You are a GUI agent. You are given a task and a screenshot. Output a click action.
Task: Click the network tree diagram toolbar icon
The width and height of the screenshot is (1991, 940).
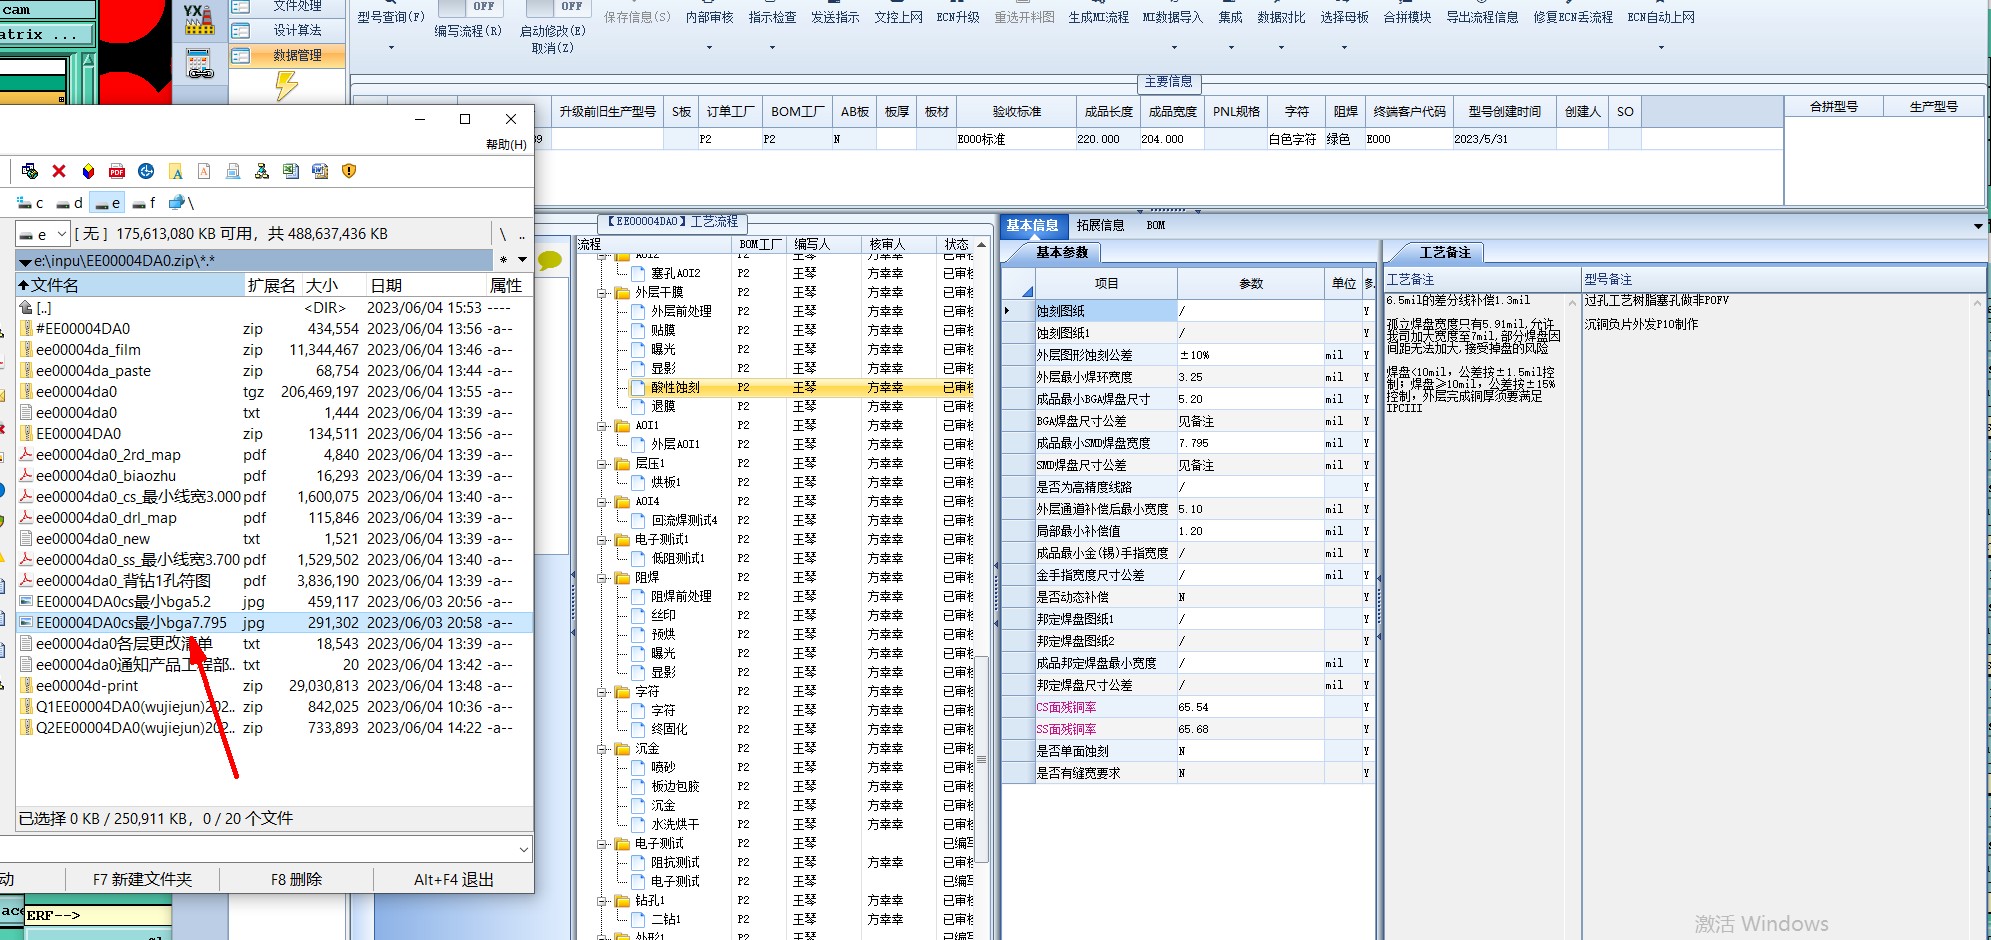[262, 171]
